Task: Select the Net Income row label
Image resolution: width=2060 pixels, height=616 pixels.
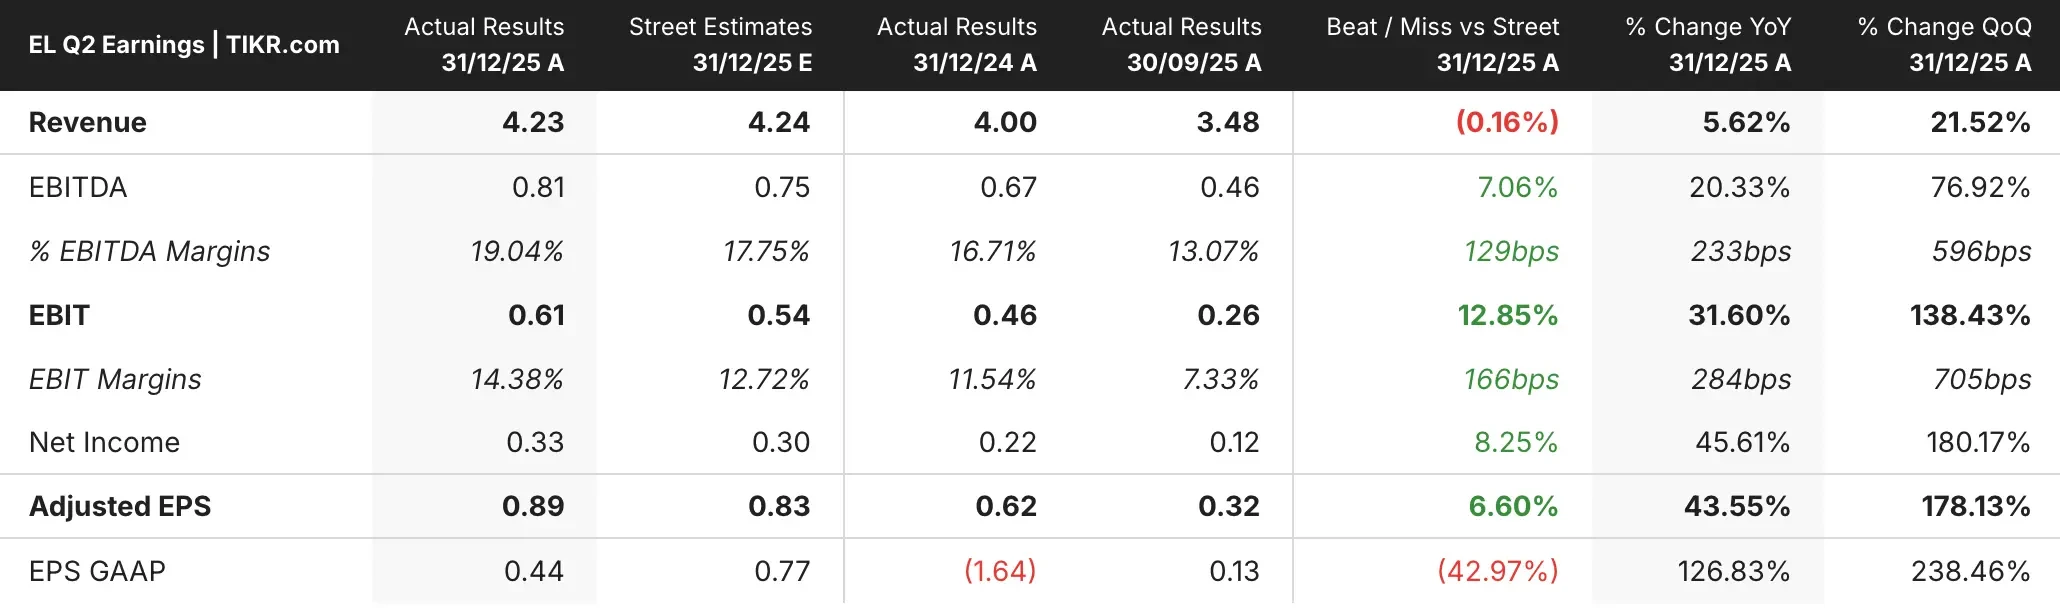Action: coord(105,442)
